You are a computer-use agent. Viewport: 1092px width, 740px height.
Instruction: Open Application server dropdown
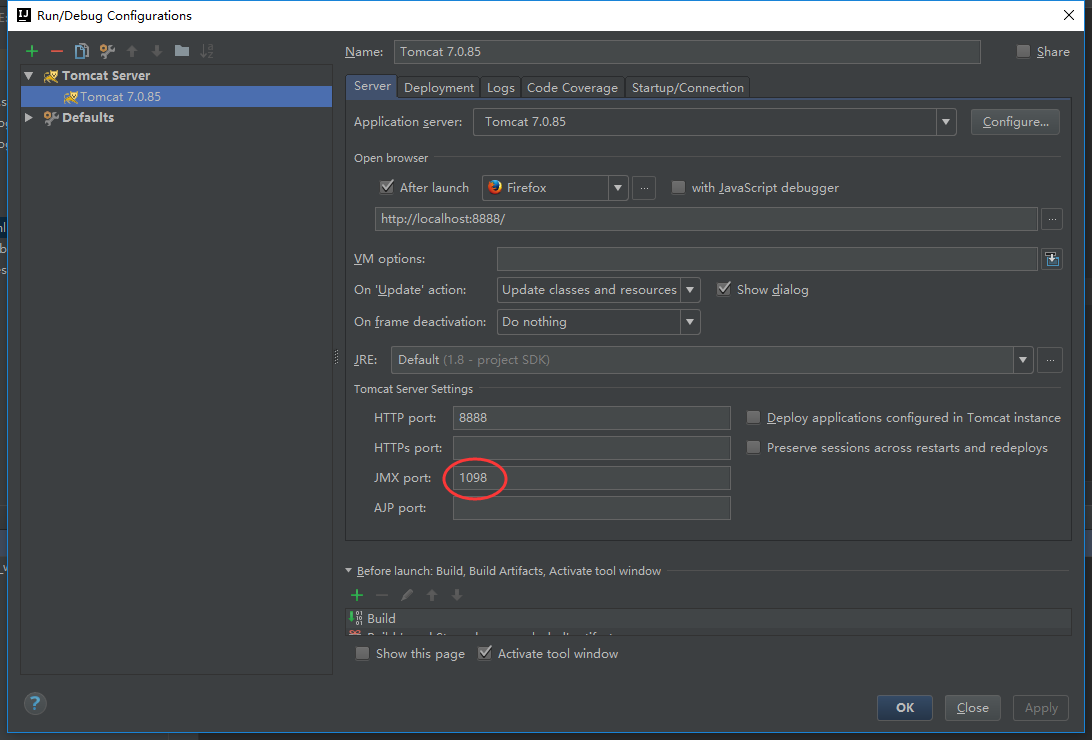point(946,122)
